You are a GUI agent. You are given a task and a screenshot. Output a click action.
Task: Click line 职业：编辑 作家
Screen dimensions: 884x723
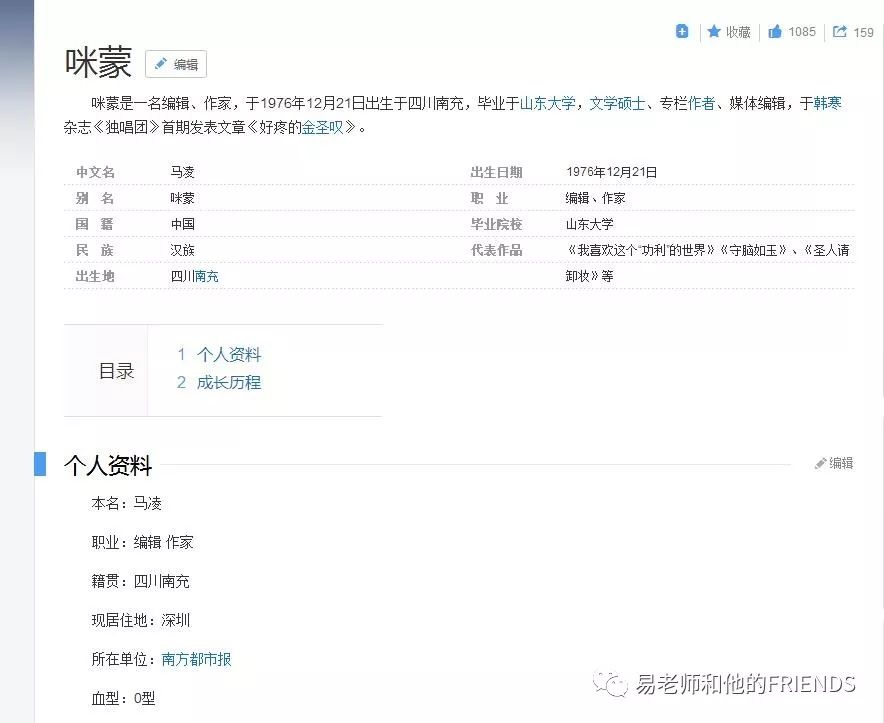142,542
